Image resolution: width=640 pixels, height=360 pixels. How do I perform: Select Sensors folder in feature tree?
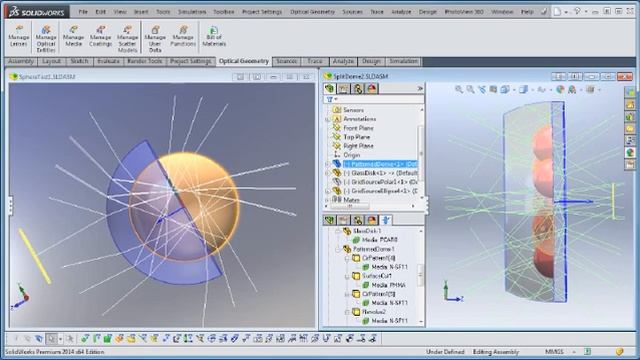pos(353,110)
